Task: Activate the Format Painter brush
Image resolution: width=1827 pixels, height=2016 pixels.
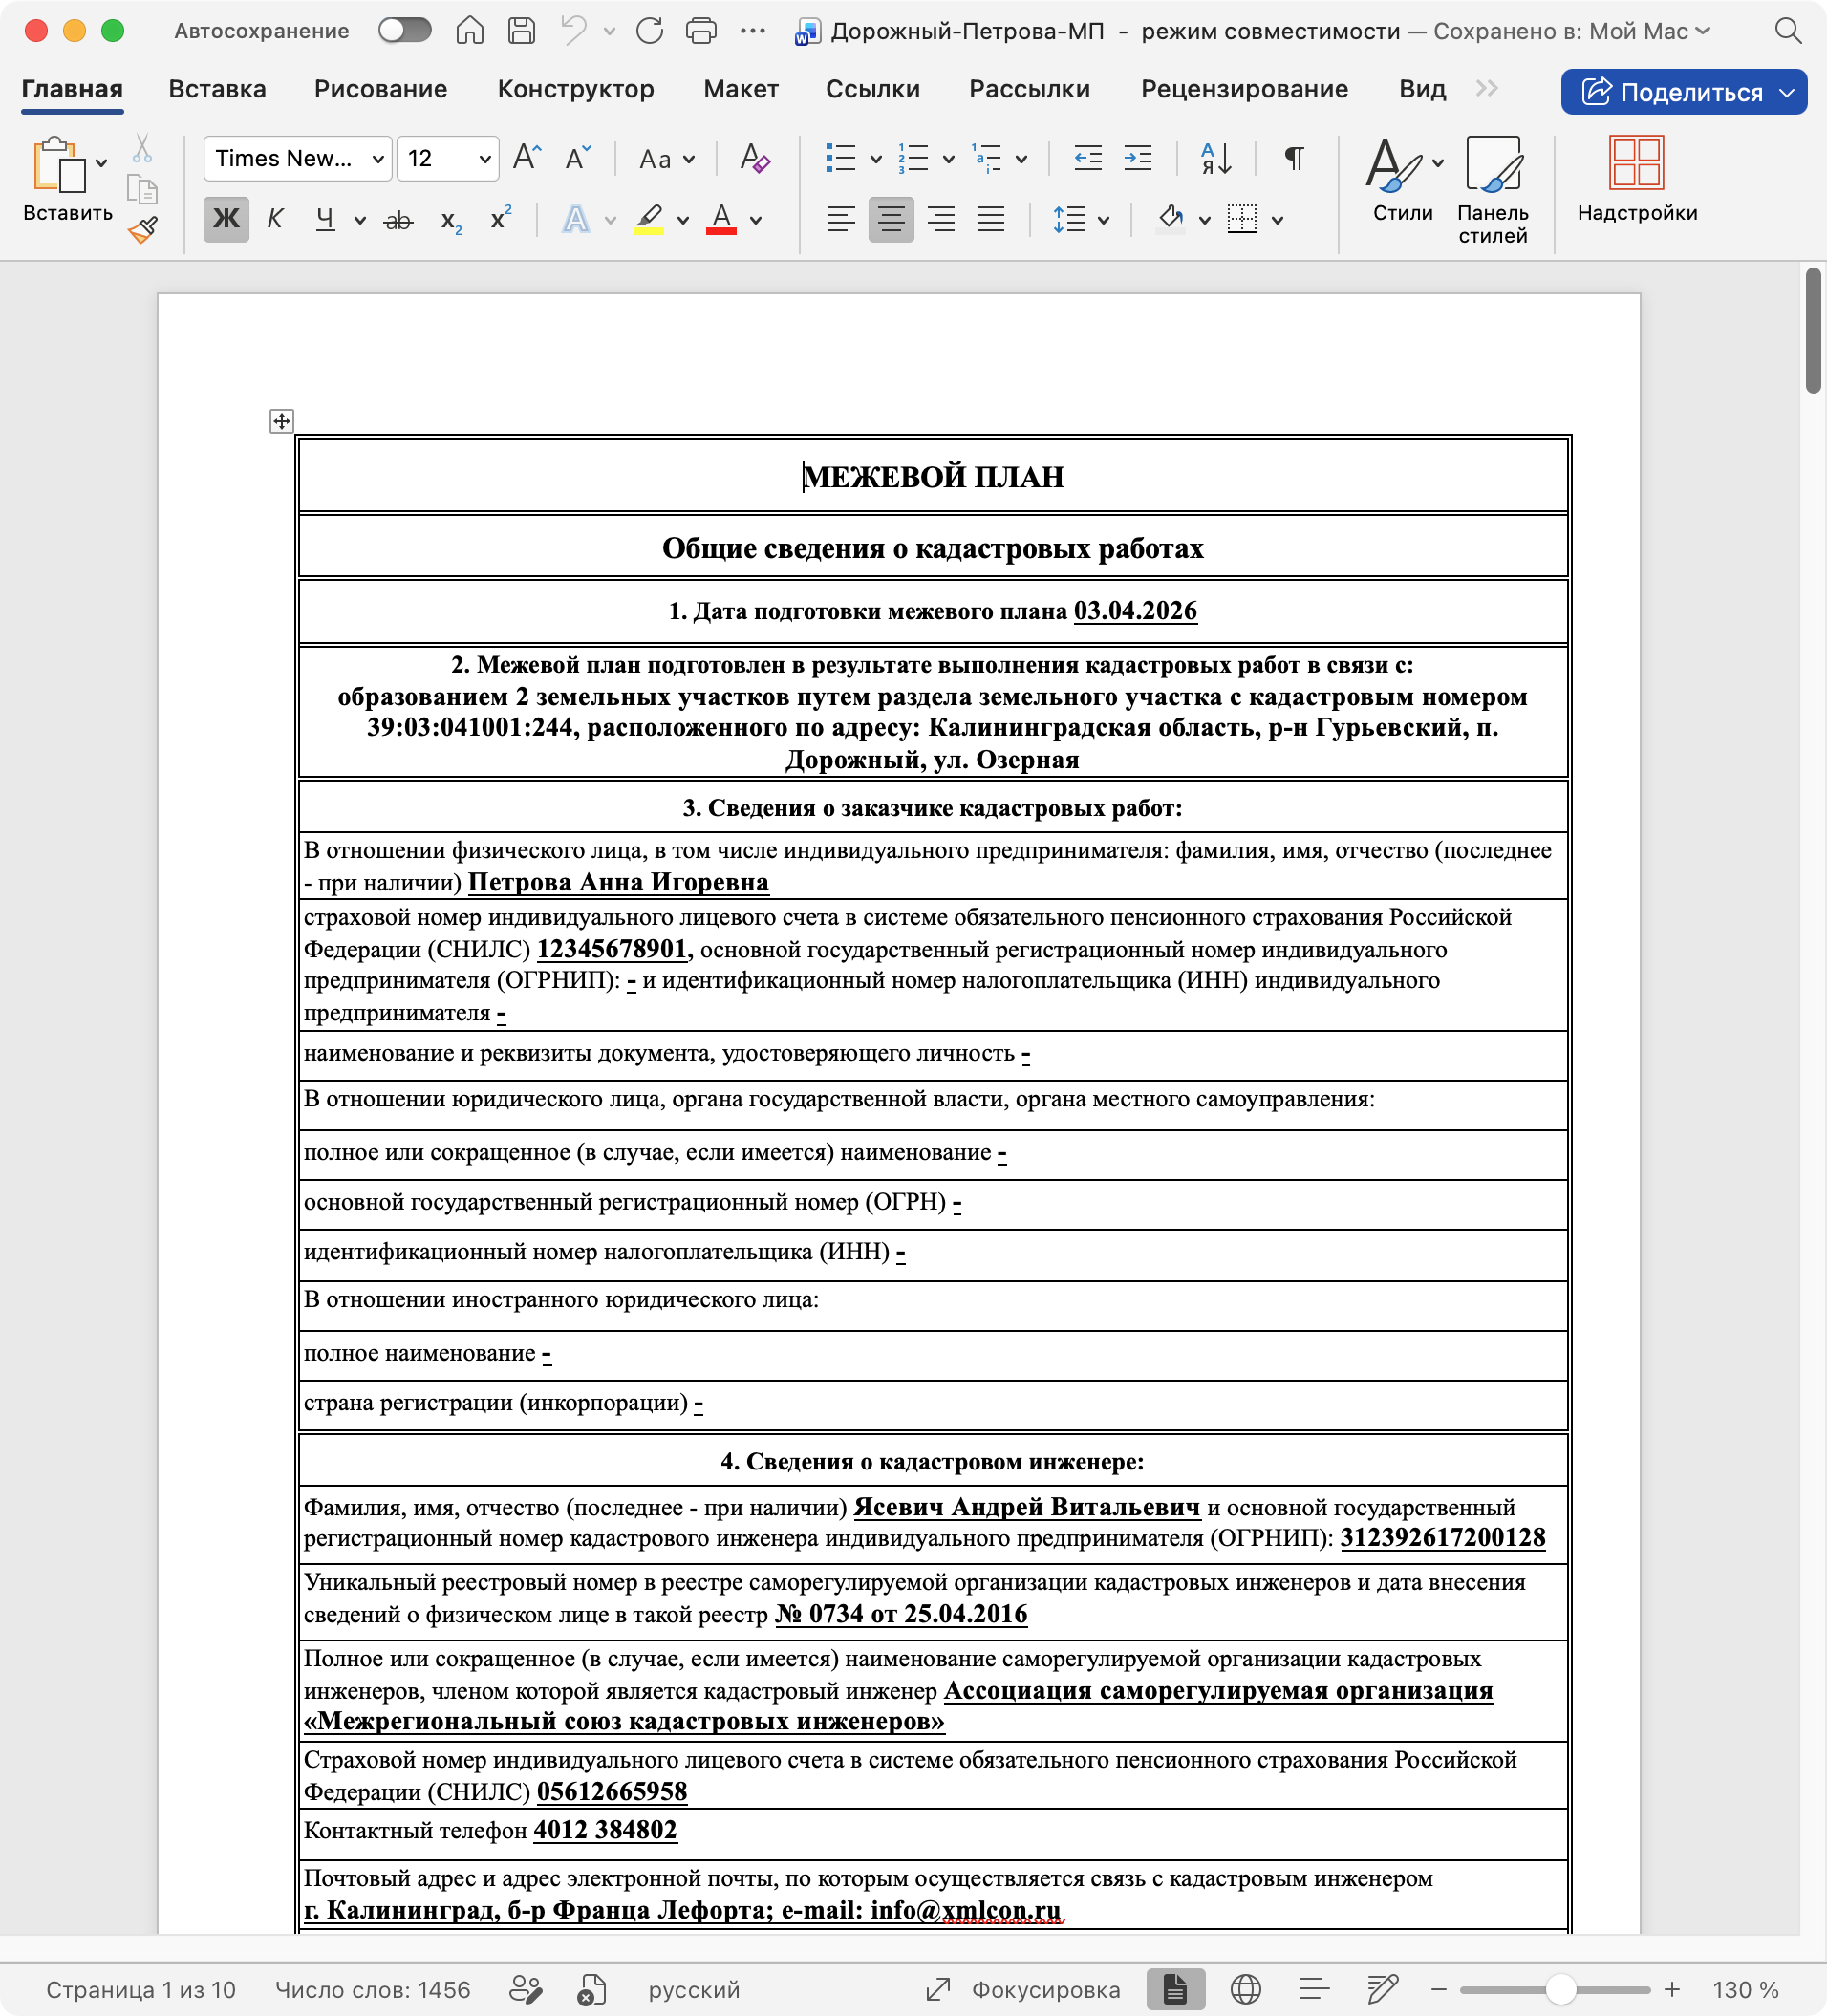Action: pos(142,230)
